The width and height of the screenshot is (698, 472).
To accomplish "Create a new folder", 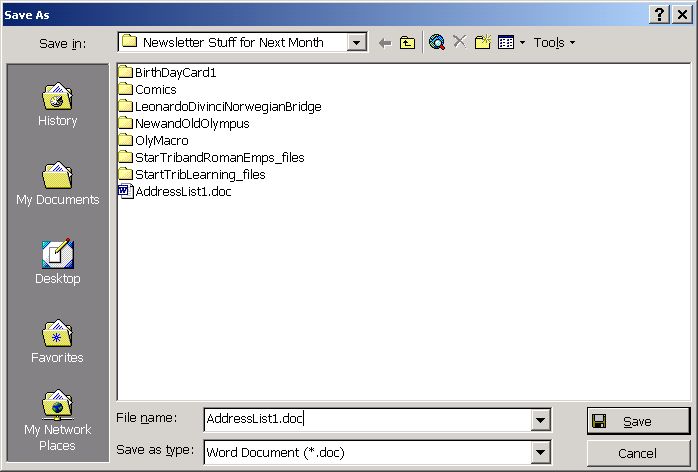I will tap(483, 42).
